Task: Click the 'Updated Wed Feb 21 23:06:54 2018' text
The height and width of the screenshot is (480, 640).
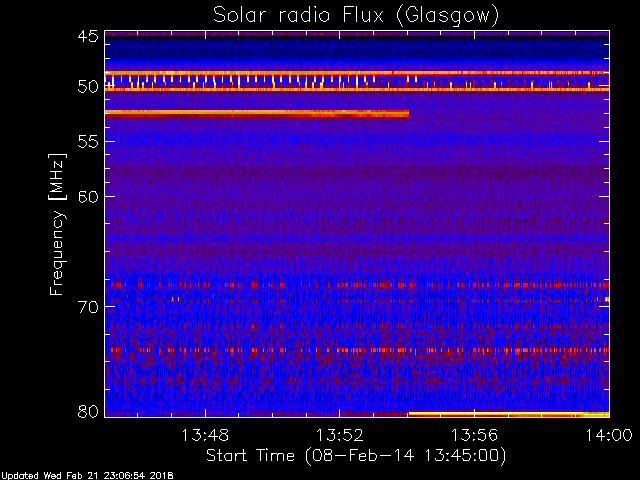Action: [x=88, y=476]
